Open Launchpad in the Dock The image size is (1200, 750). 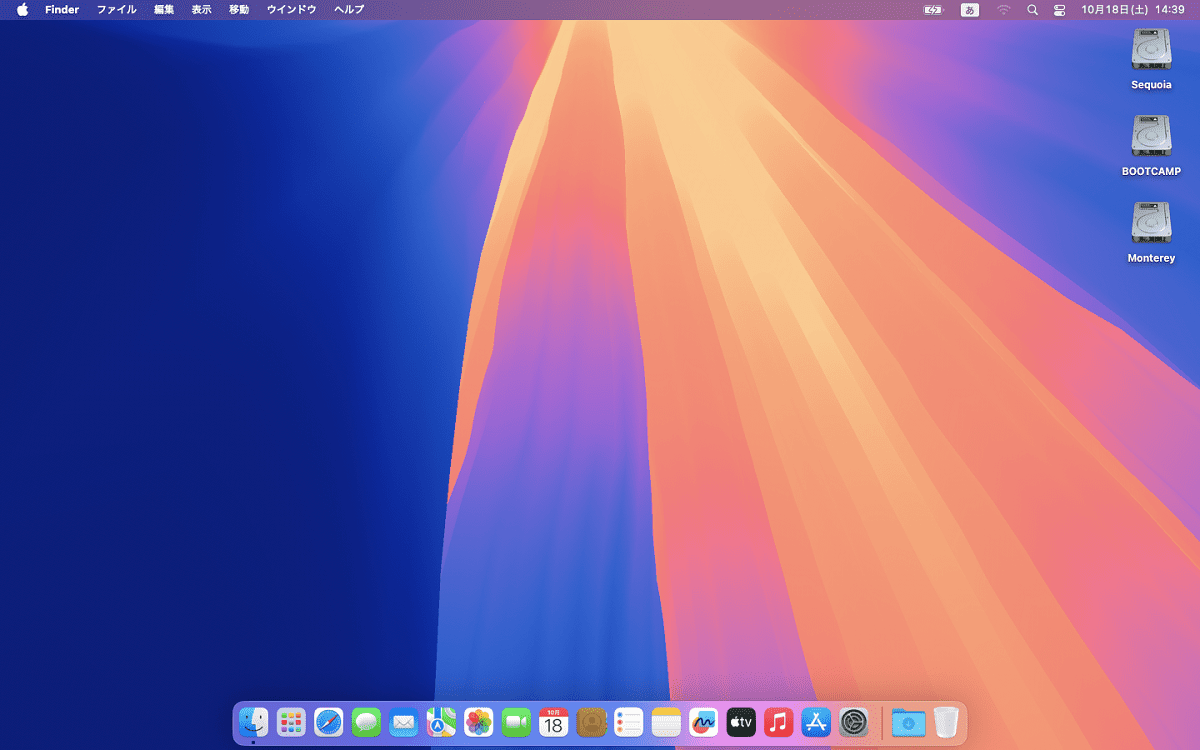coord(291,721)
